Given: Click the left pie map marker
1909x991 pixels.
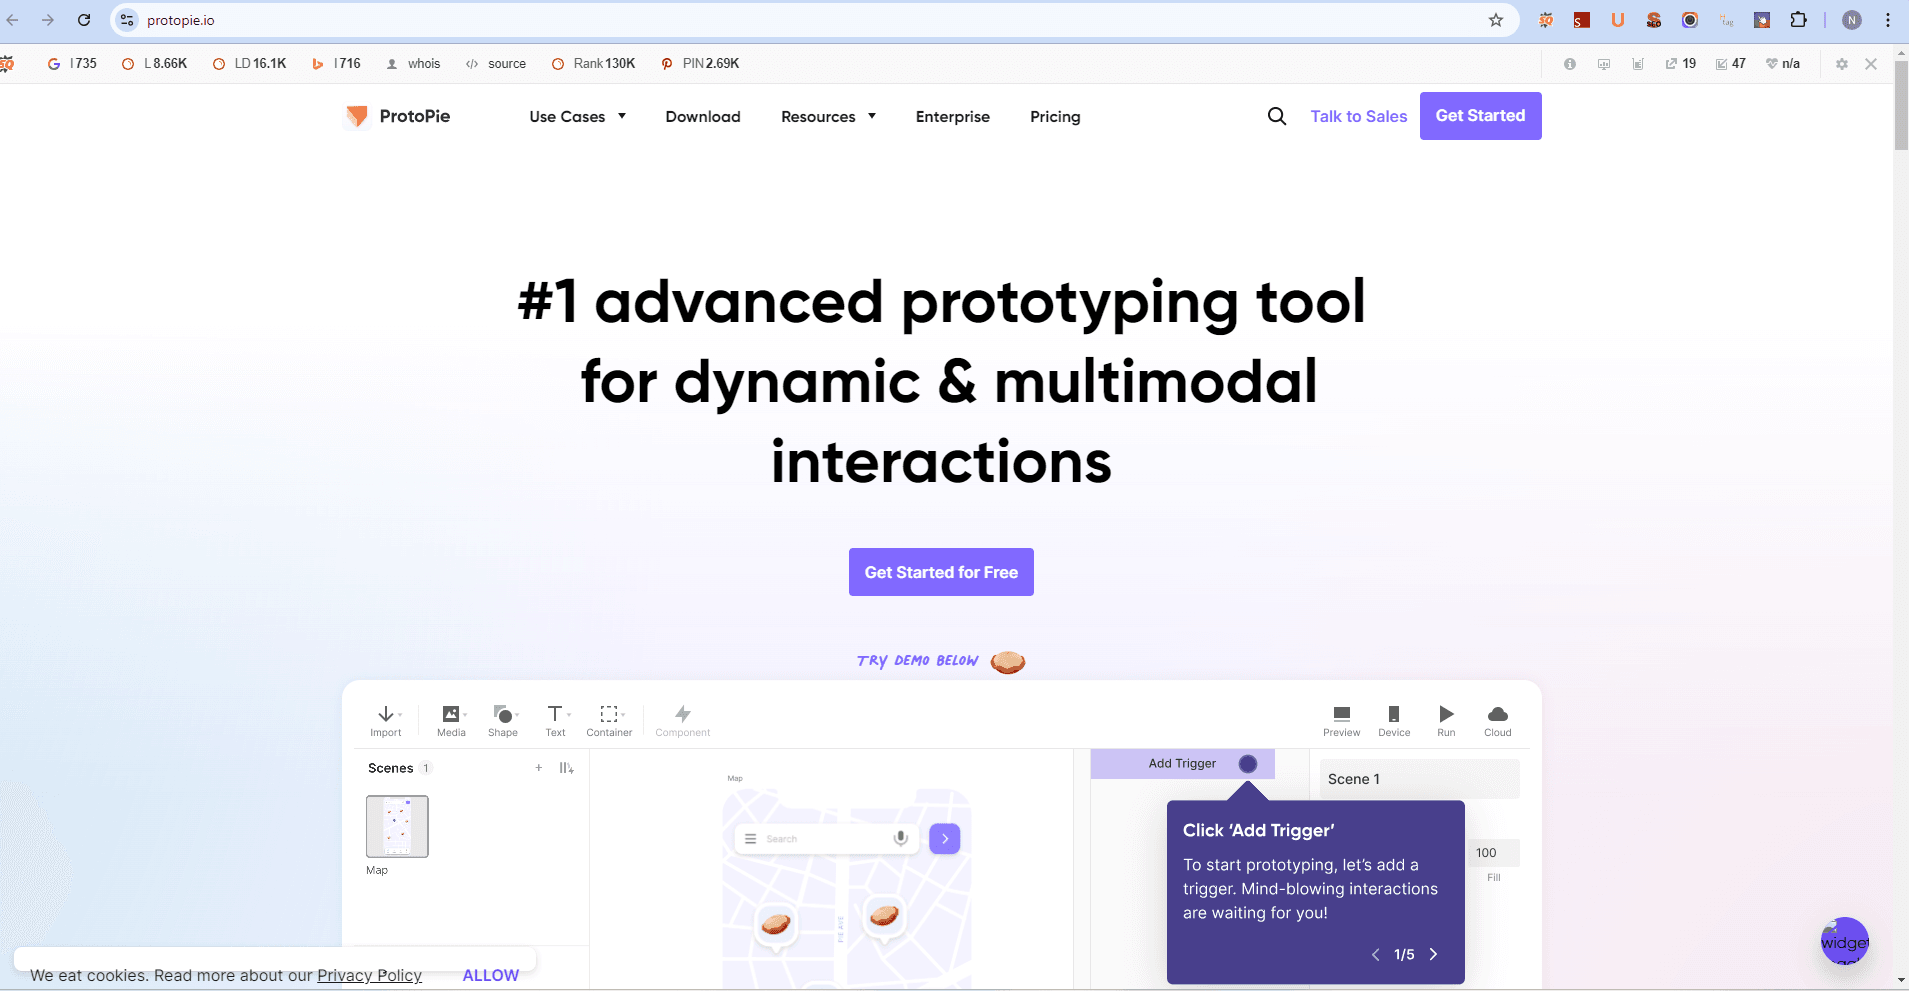Looking at the screenshot, I should click(776, 924).
